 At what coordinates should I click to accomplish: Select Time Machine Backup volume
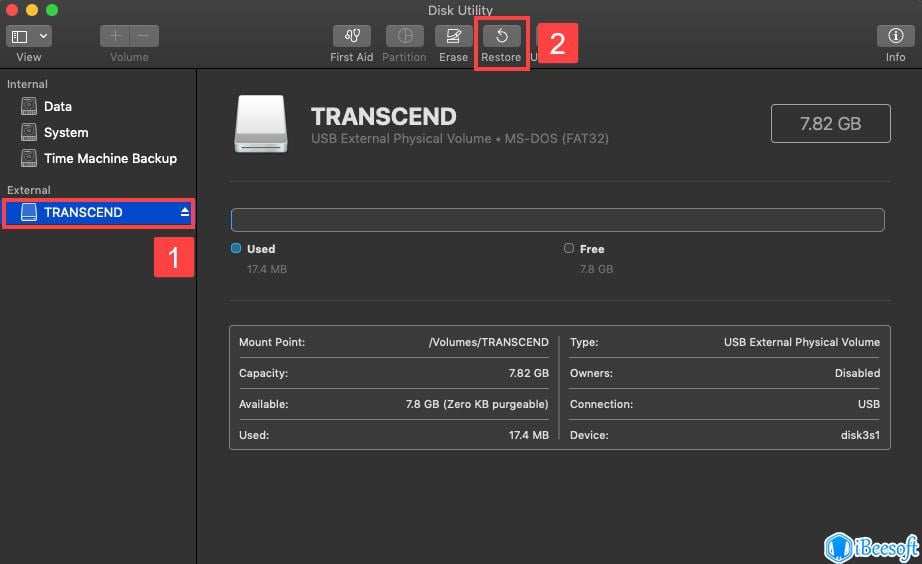pyautogui.click(x=98, y=158)
